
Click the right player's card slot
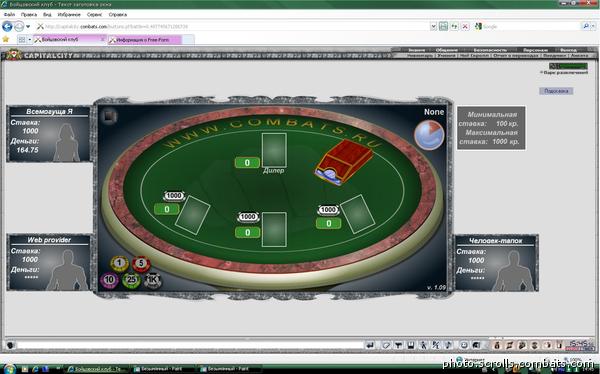[x=357, y=214]
